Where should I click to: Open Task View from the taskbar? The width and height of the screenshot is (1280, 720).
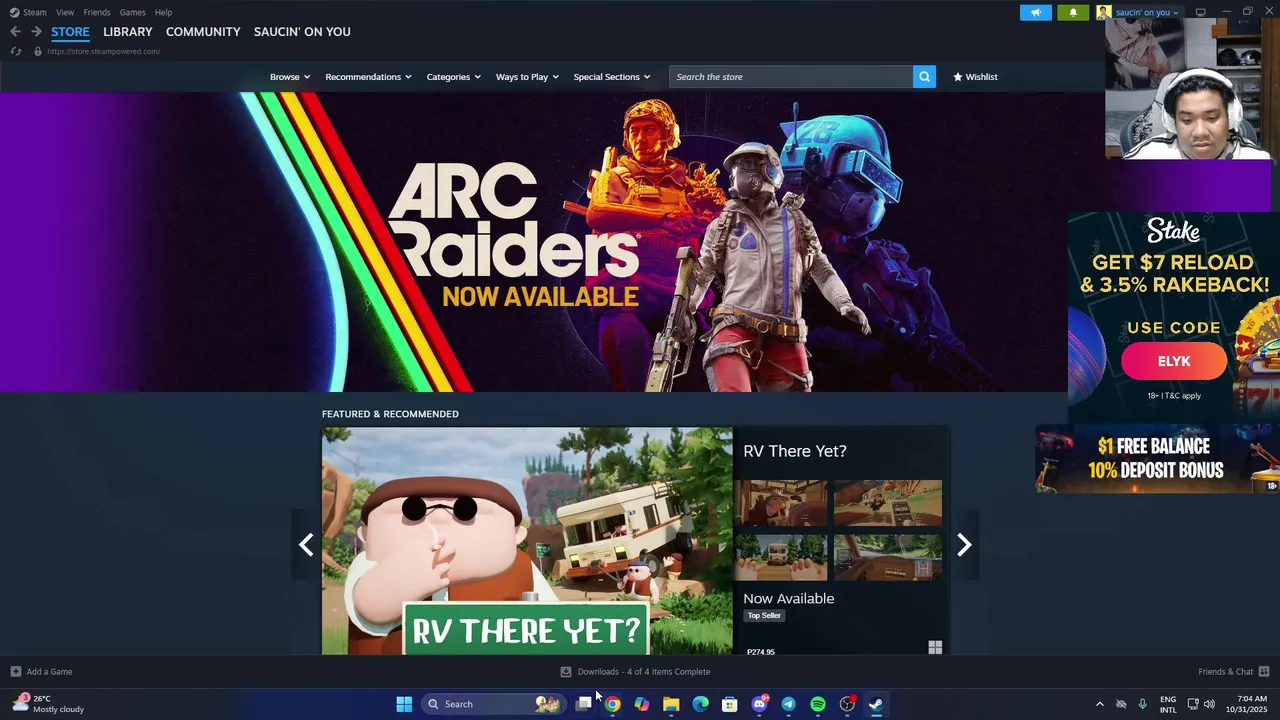click(x=583, y=704)
